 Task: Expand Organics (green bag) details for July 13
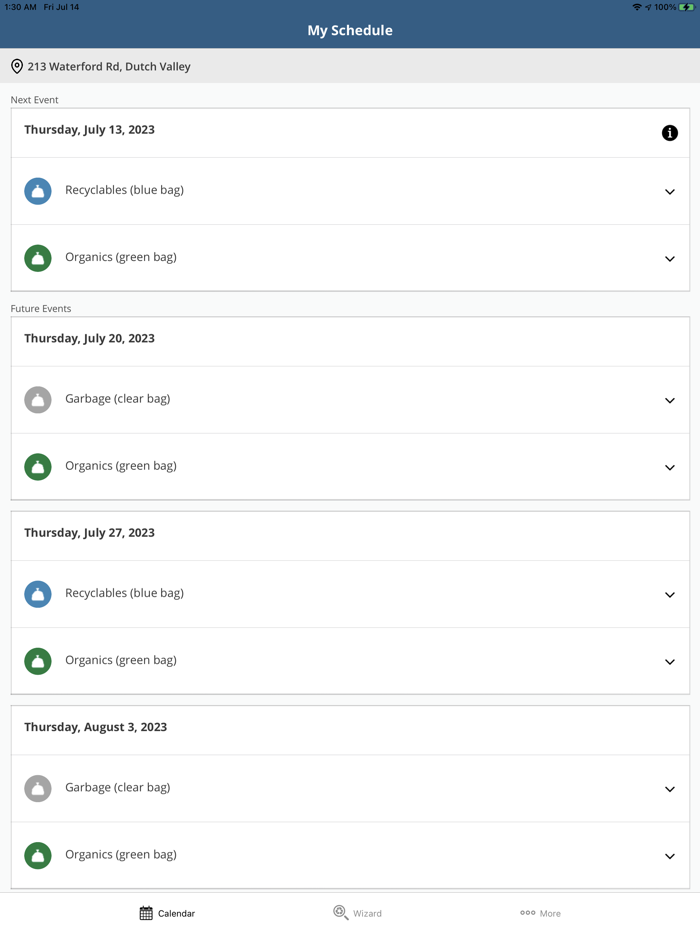point(670,259)
